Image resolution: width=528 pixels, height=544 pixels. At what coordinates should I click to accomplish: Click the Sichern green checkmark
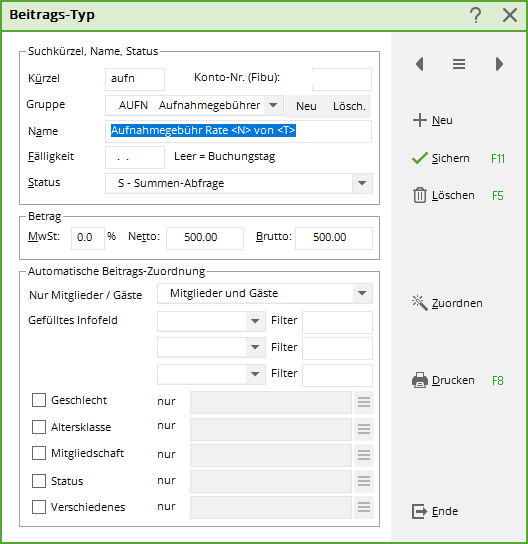420,158
